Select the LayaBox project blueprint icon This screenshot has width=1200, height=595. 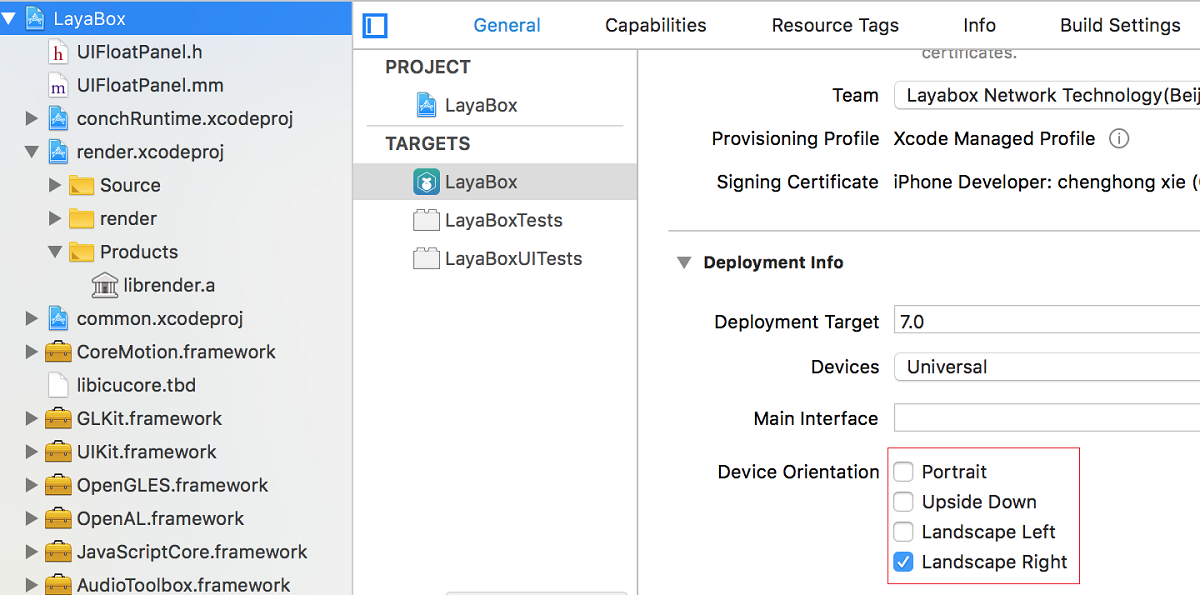[x=427, y=105]
